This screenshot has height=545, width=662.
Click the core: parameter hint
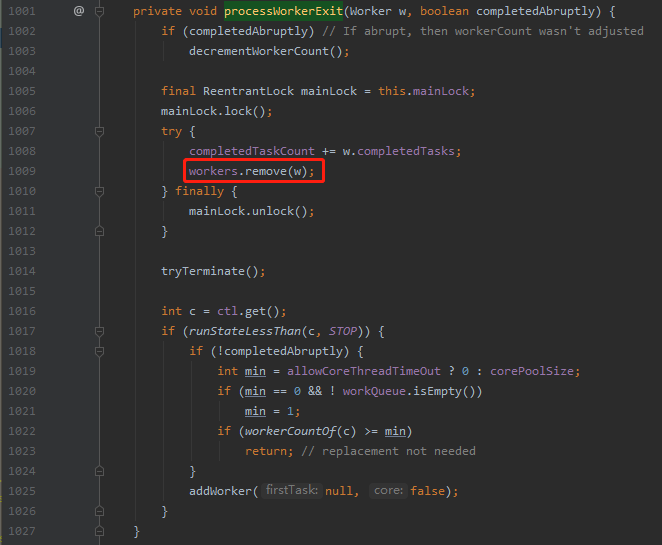pos(388,491)
